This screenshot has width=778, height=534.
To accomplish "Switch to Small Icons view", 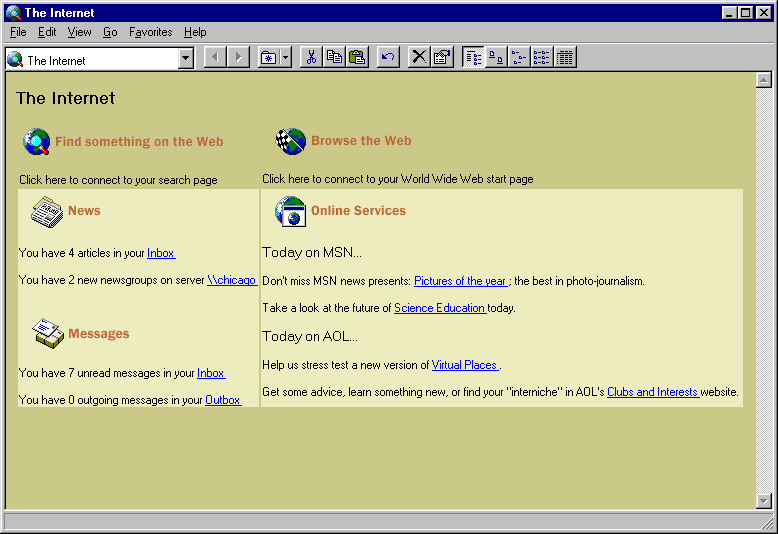I will click(519, 58).
